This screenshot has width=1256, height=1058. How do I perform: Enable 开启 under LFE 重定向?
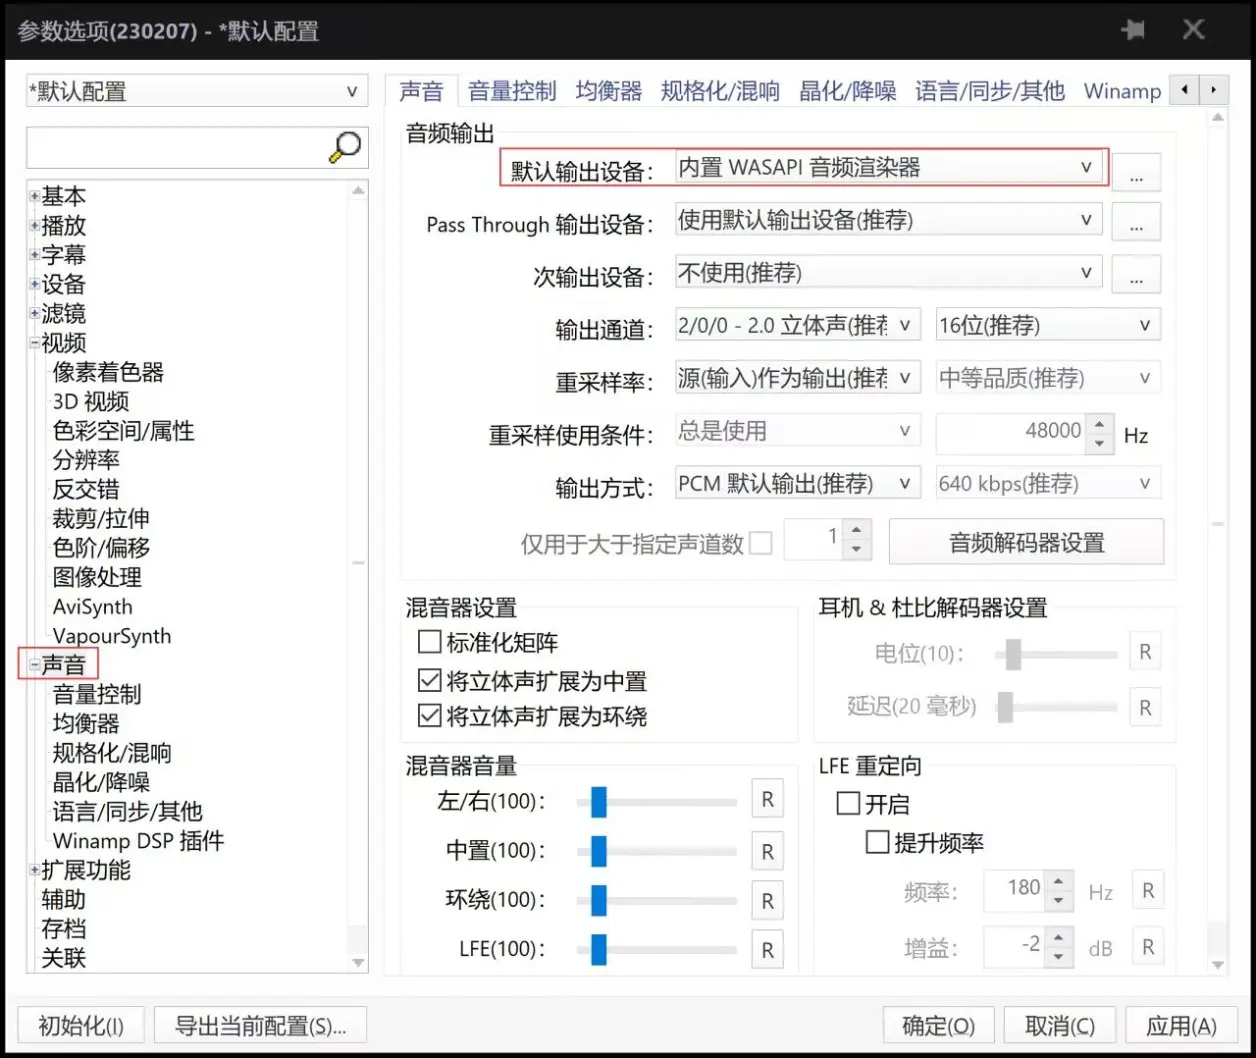click(847, 802)
